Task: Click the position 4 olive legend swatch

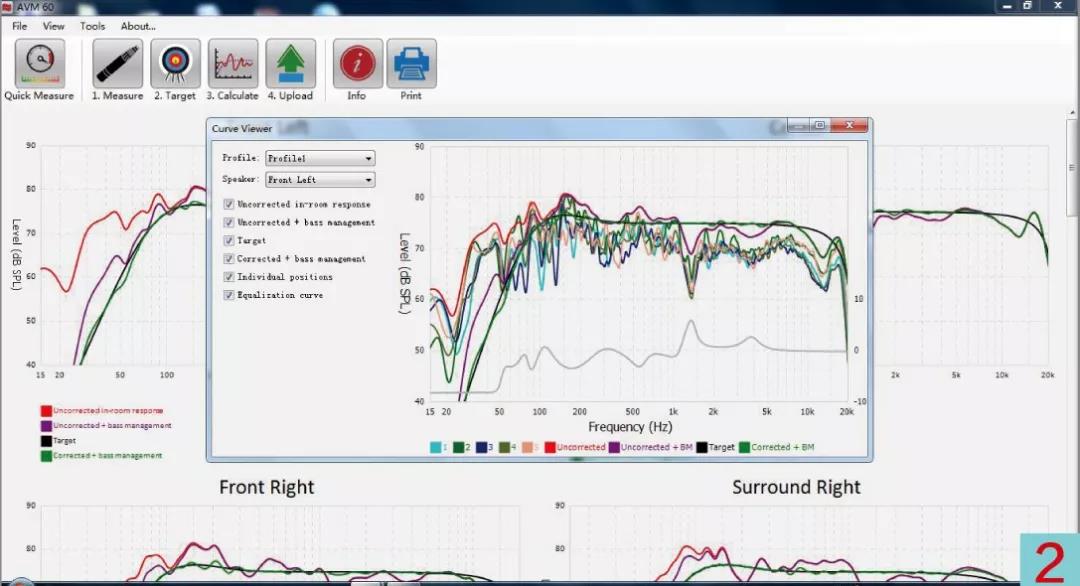Action: pyautogui.click(x=504, y=448)
